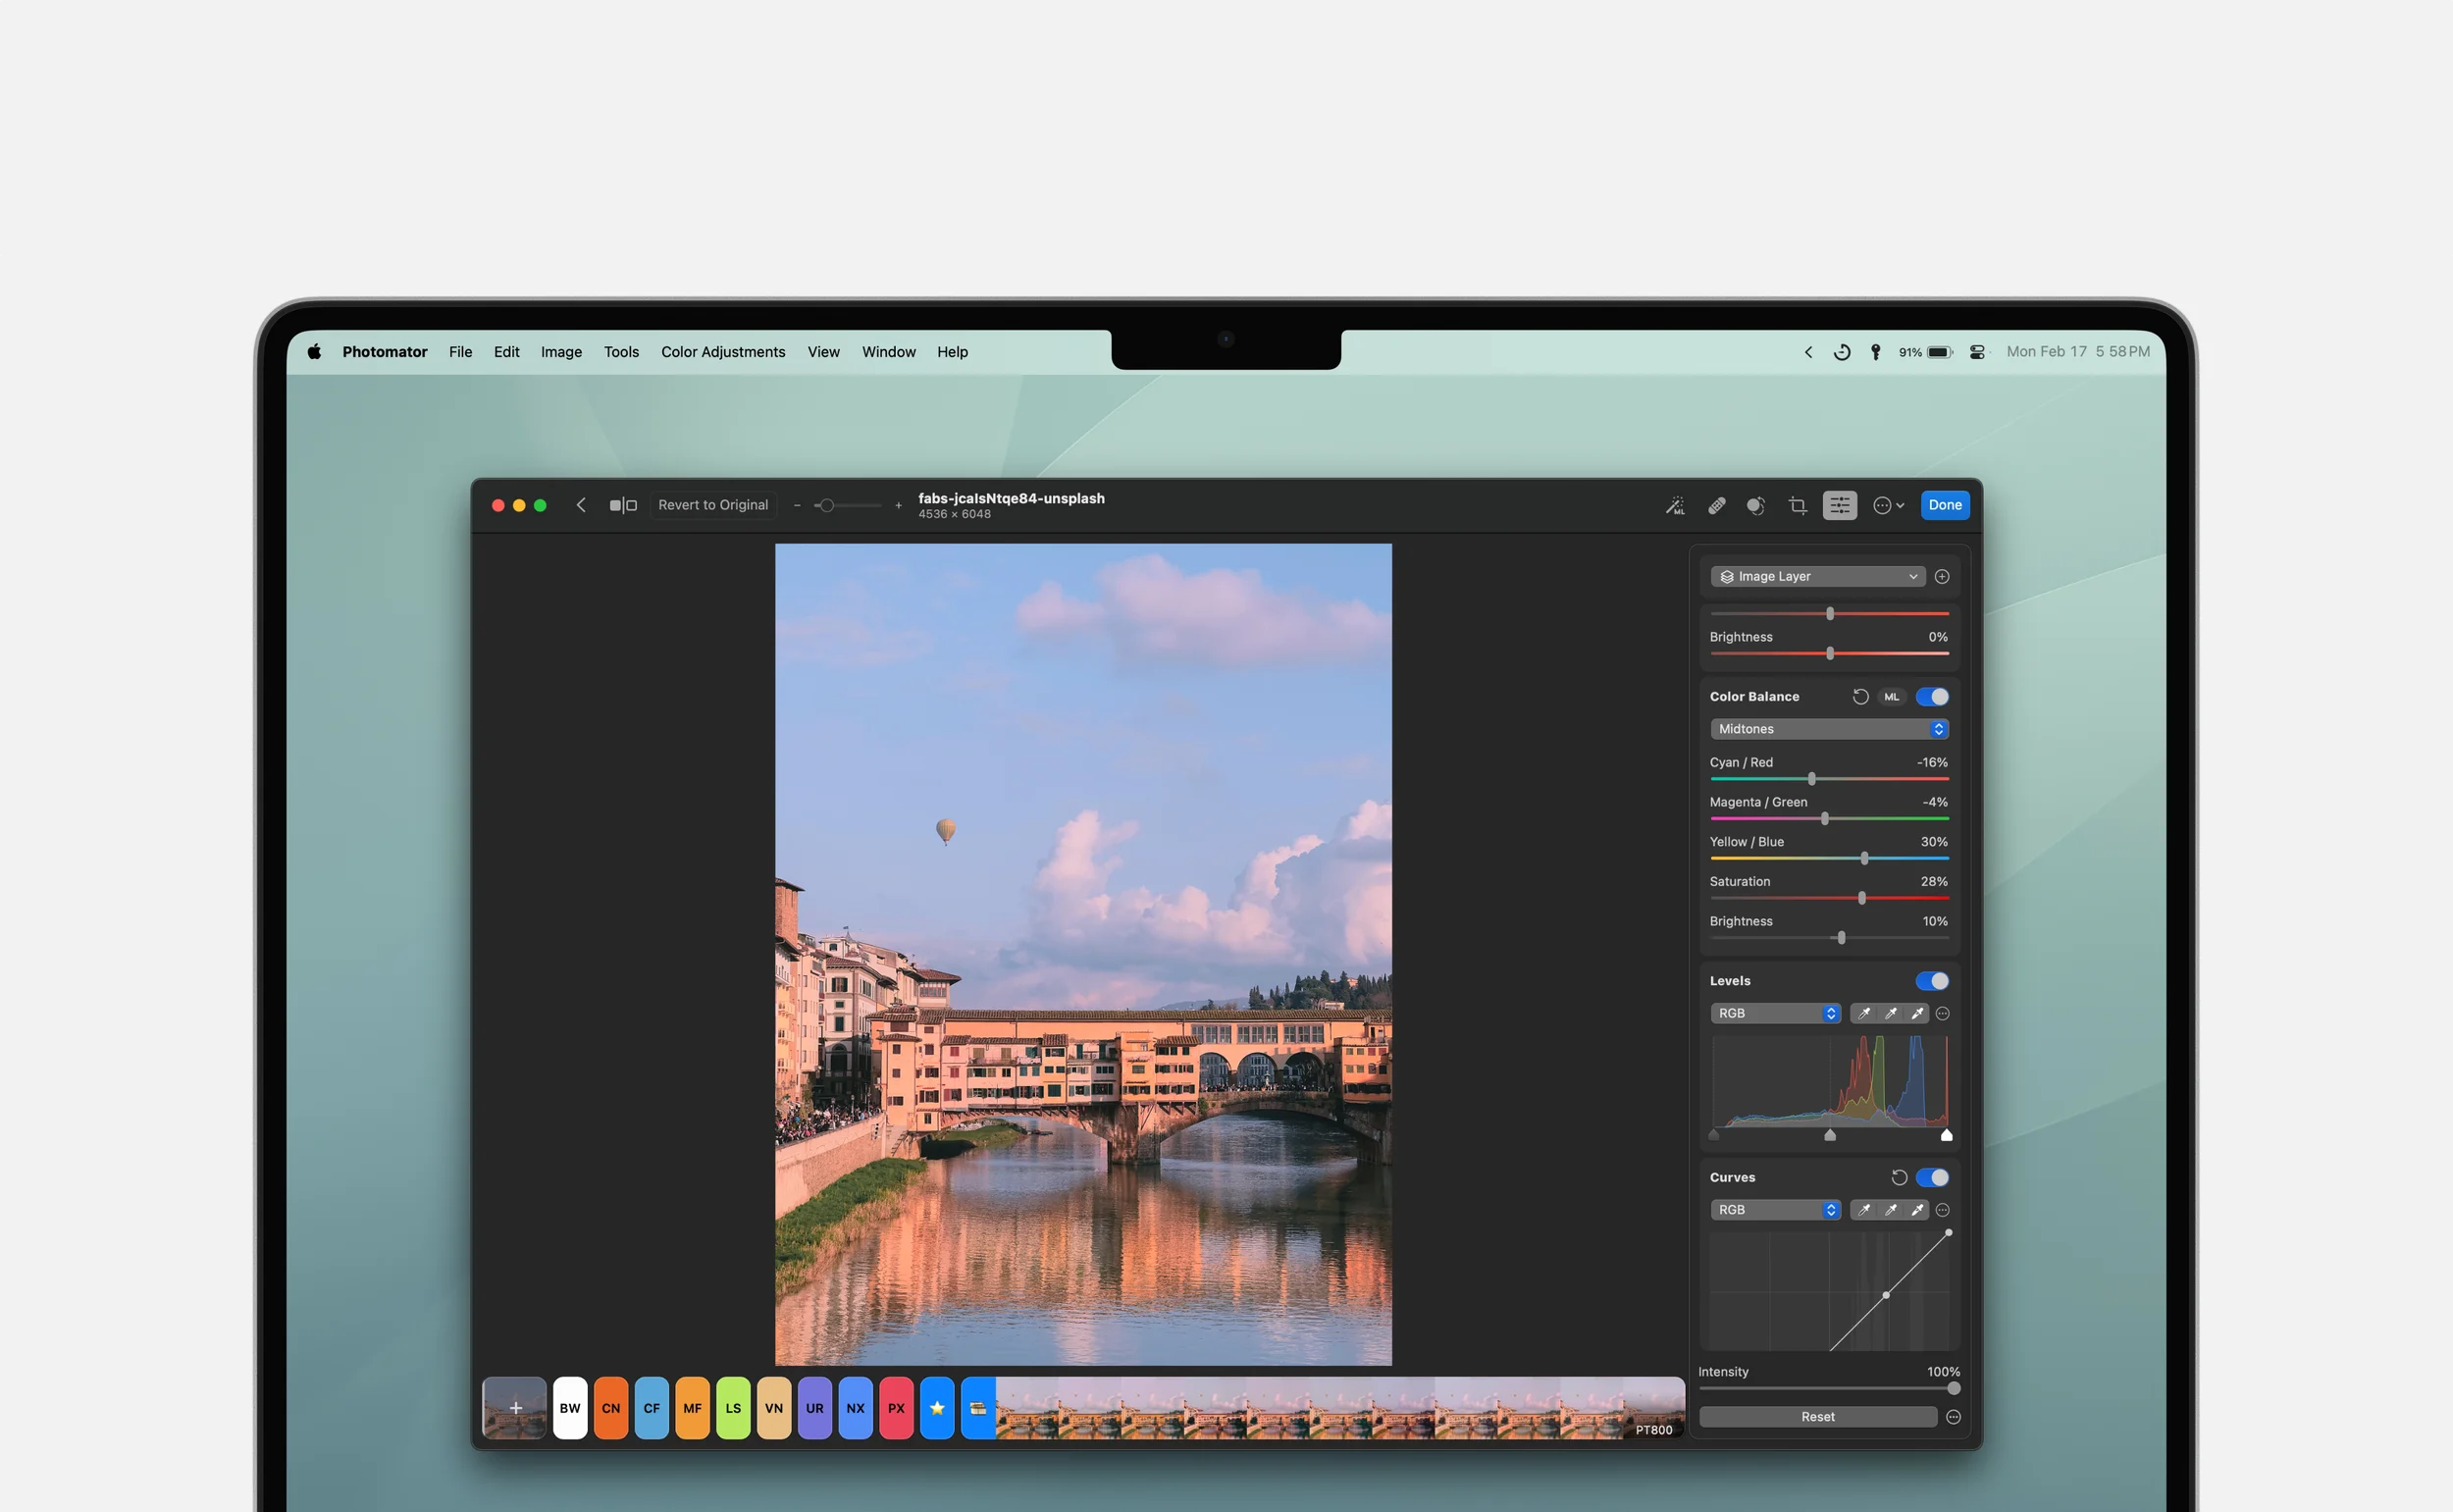Disable the Color Balance toggle
Image resolution: width=2453 pixels, height=1512 pixels.
(x=1932, y=697)
